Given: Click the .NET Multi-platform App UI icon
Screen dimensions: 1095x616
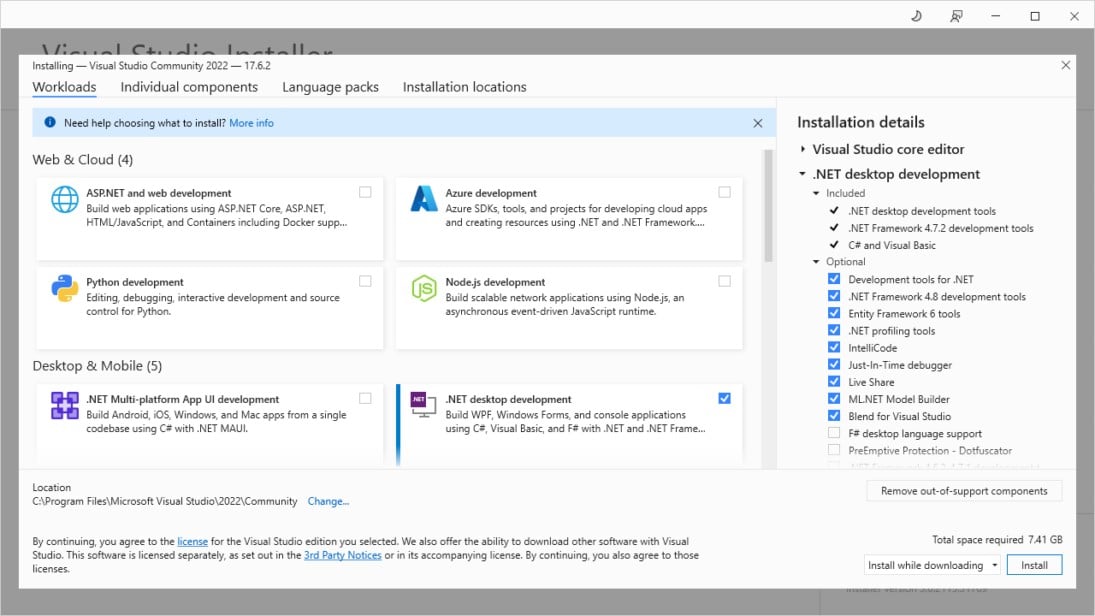Looking at the screenshot, I should point(64,406).
